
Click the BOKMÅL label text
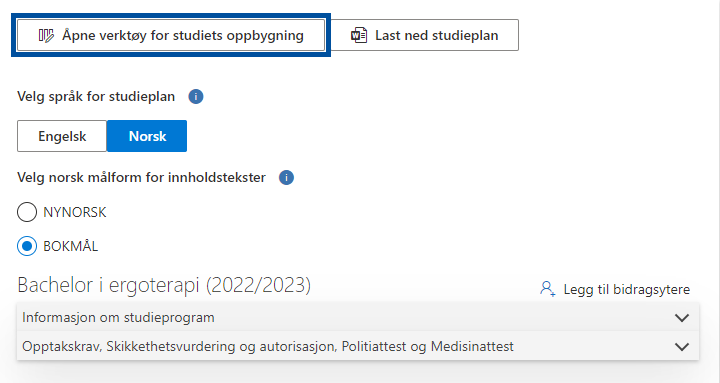[71, 246]
